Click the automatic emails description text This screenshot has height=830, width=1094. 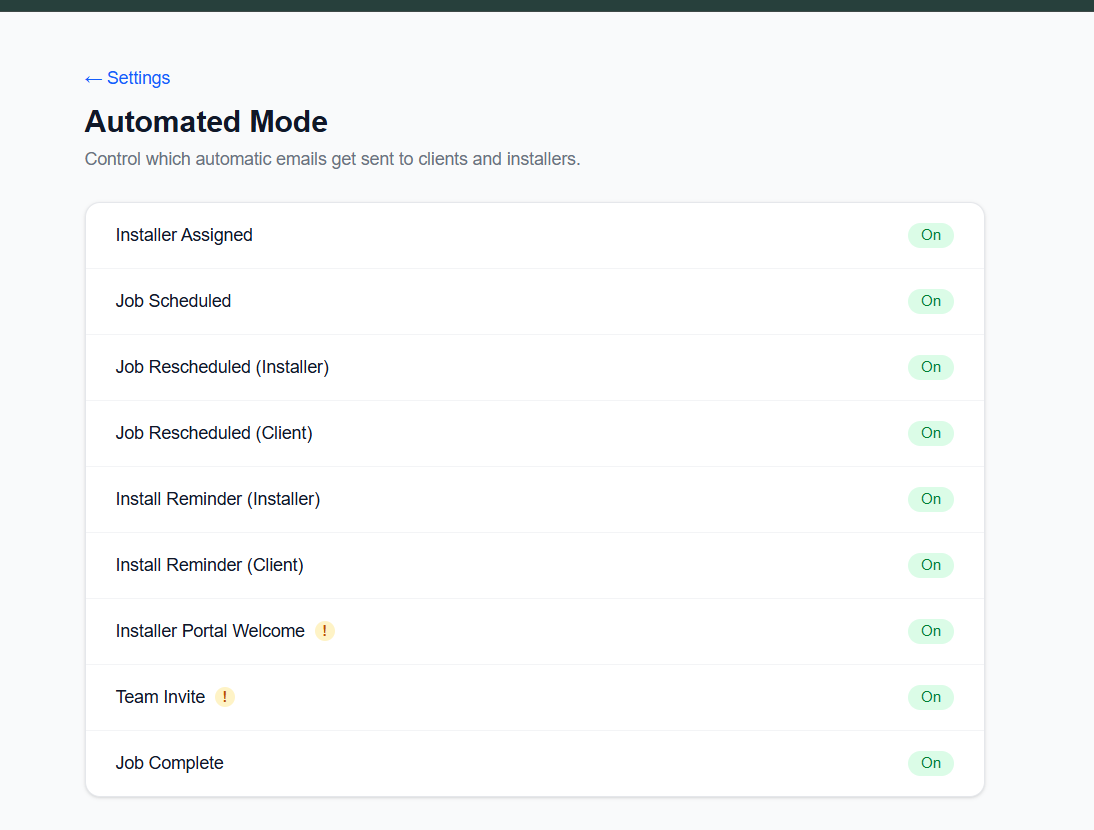pyautogui.click(x=332, y=159)
